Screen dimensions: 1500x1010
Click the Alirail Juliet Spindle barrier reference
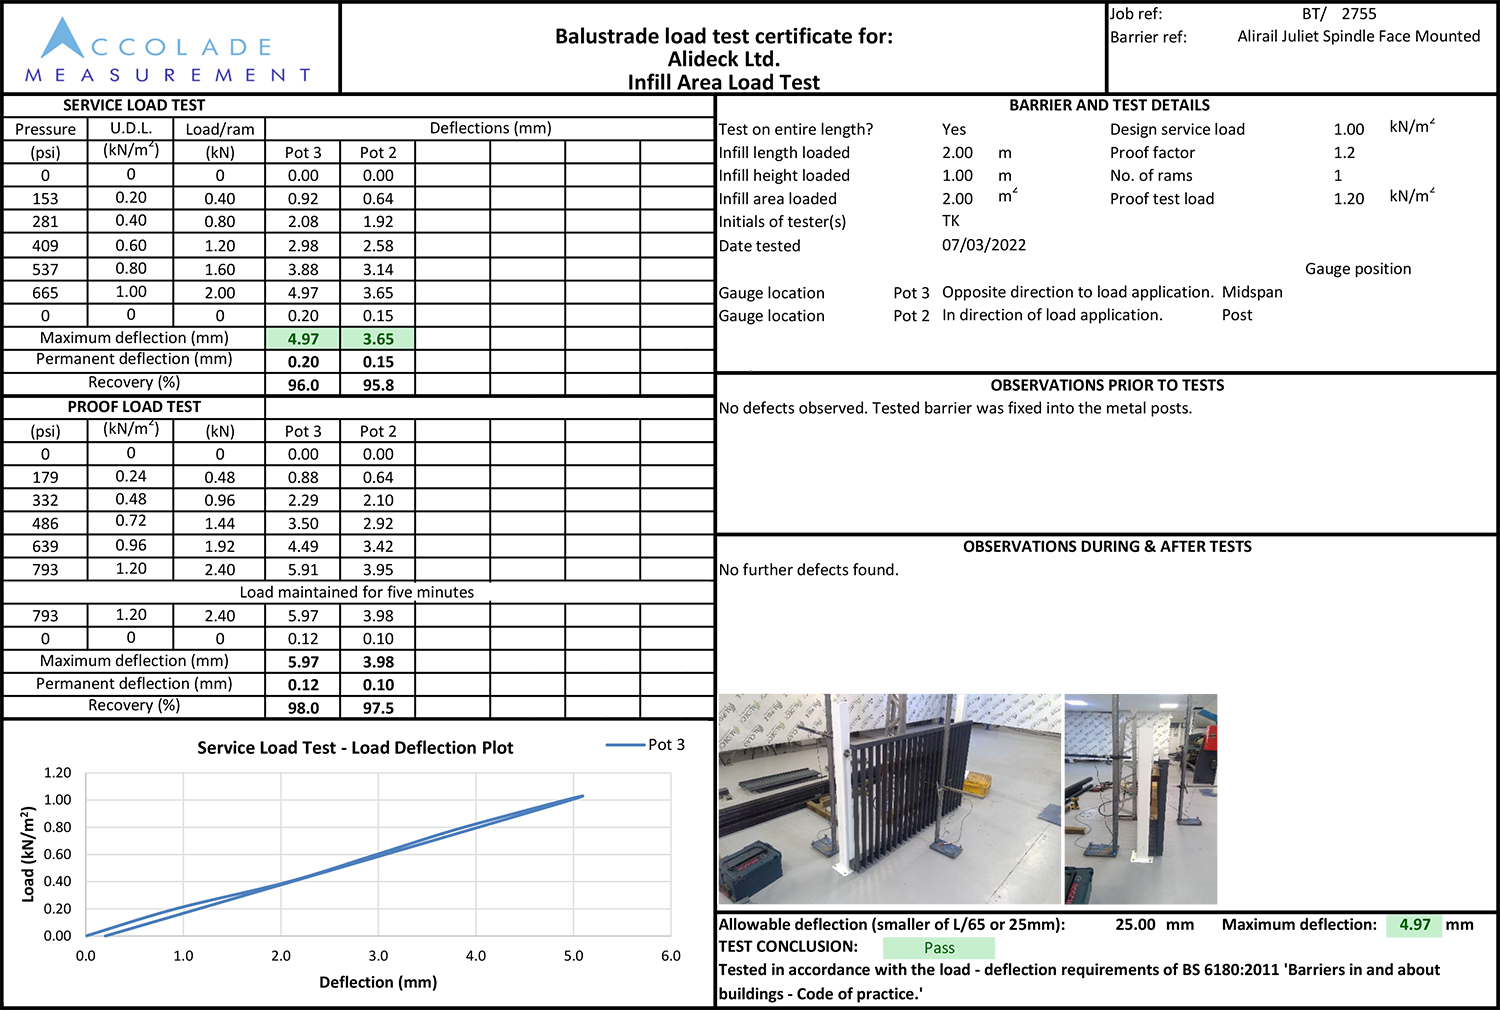[1358, 36]
